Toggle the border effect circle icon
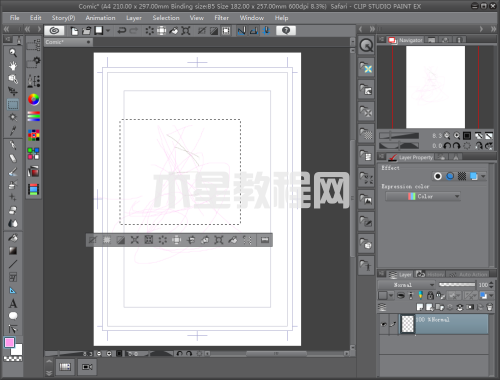This screenshot has height=380, width=500. pos(438,176)
